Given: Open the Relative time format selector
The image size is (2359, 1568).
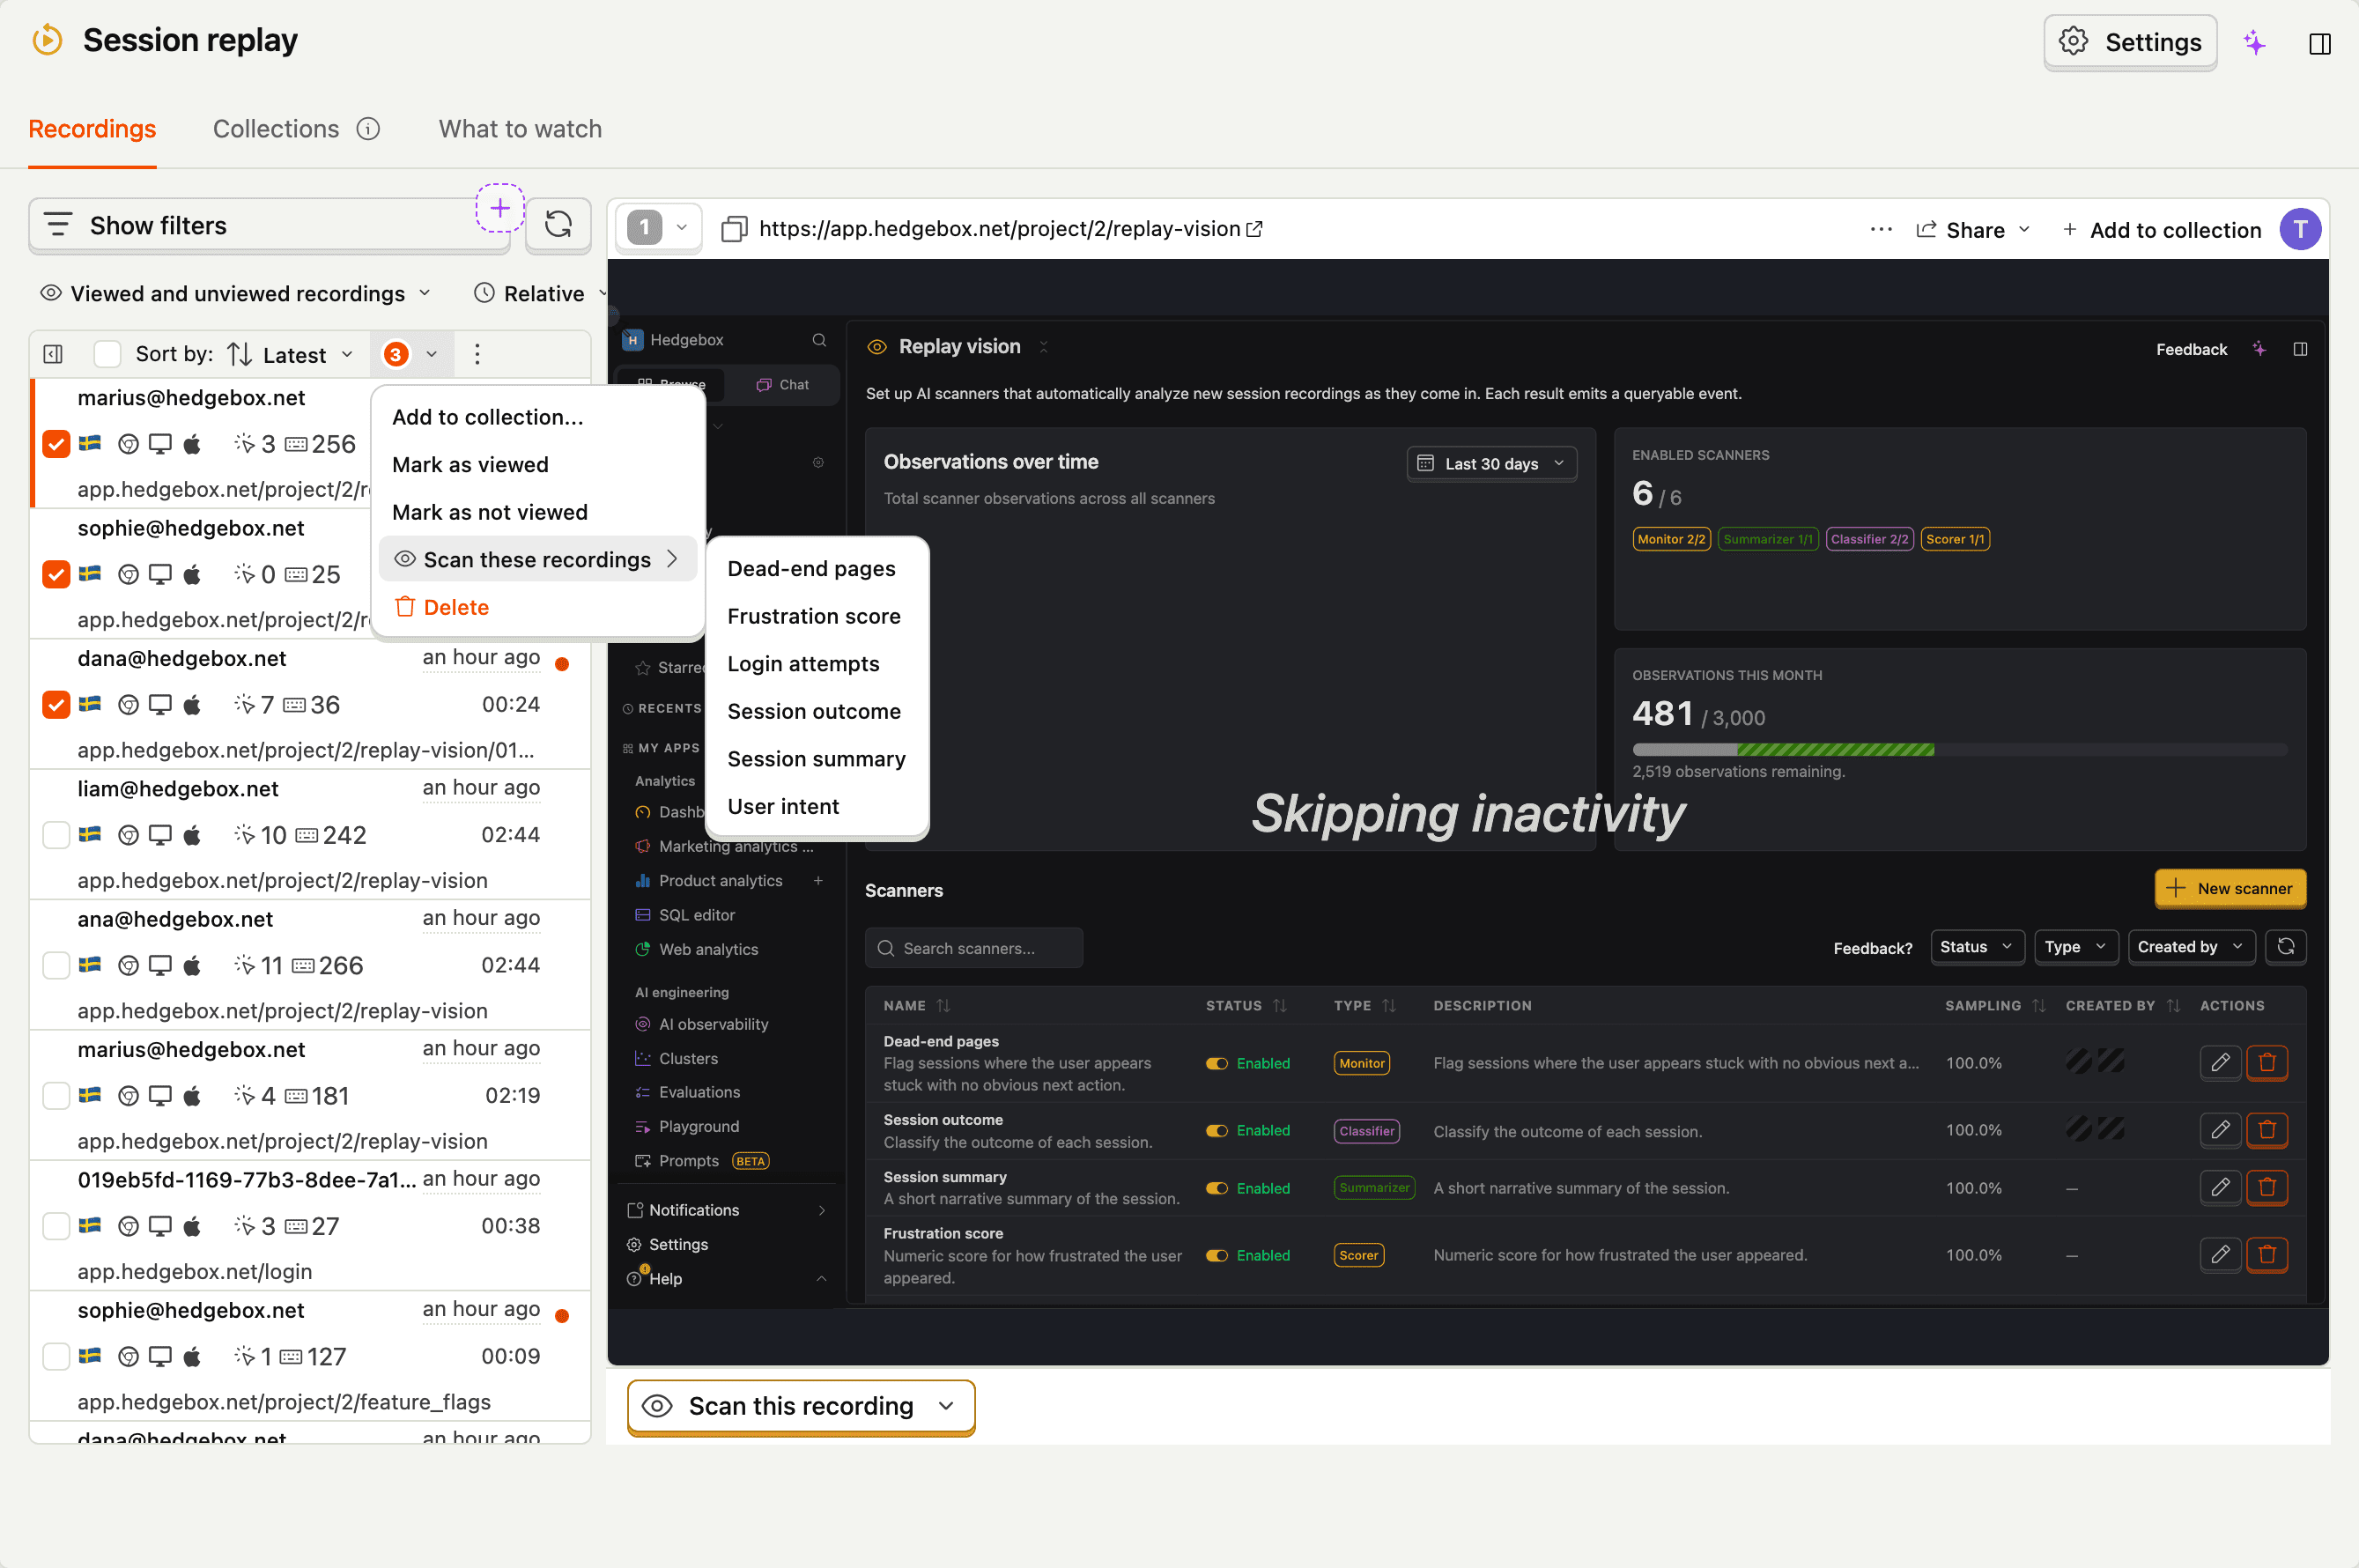Looking at the screenshot, I should (540, 293).
